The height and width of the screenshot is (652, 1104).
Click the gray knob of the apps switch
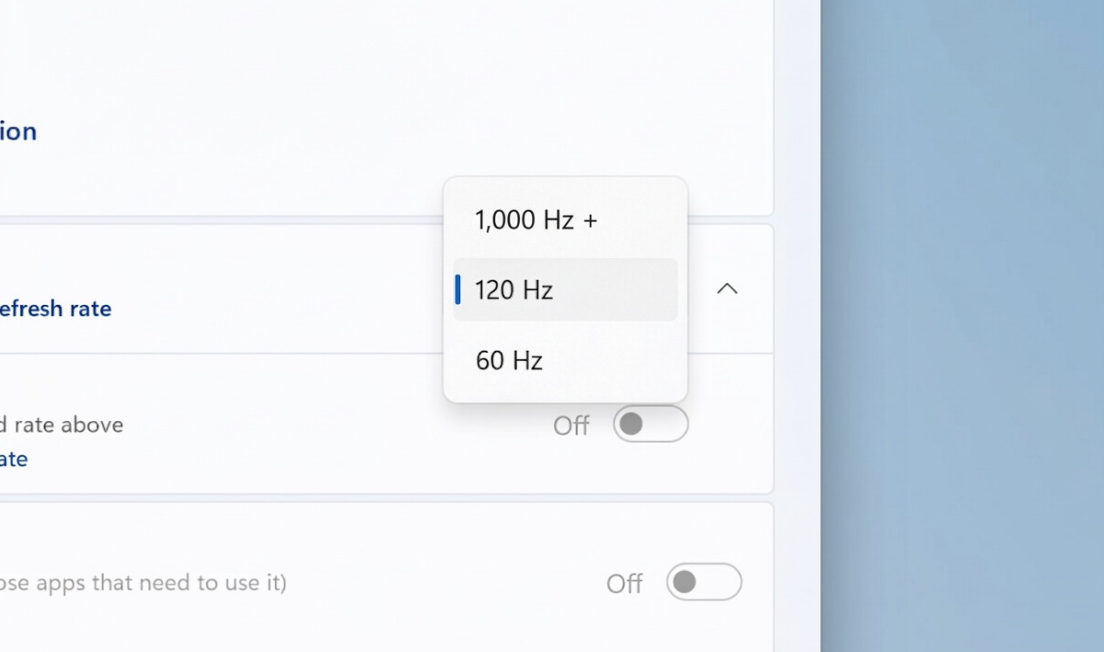684,582
